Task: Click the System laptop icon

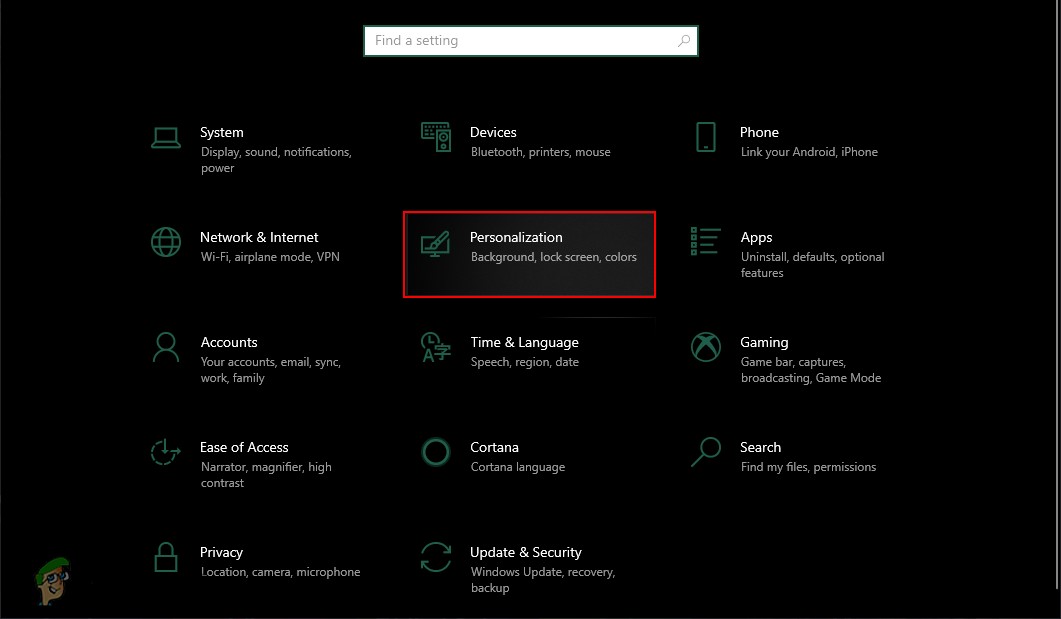Action: click(x=166, y=138)
